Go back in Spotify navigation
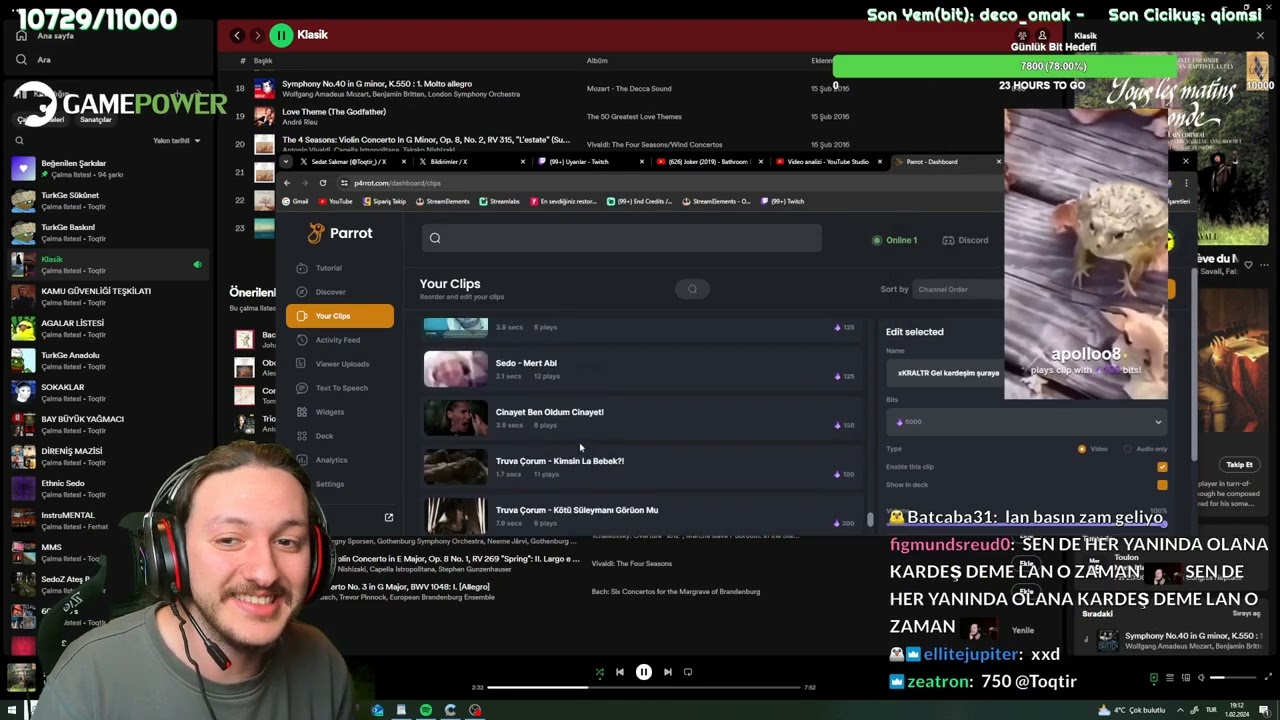The image size is (1280, 720). click(237, 35)
